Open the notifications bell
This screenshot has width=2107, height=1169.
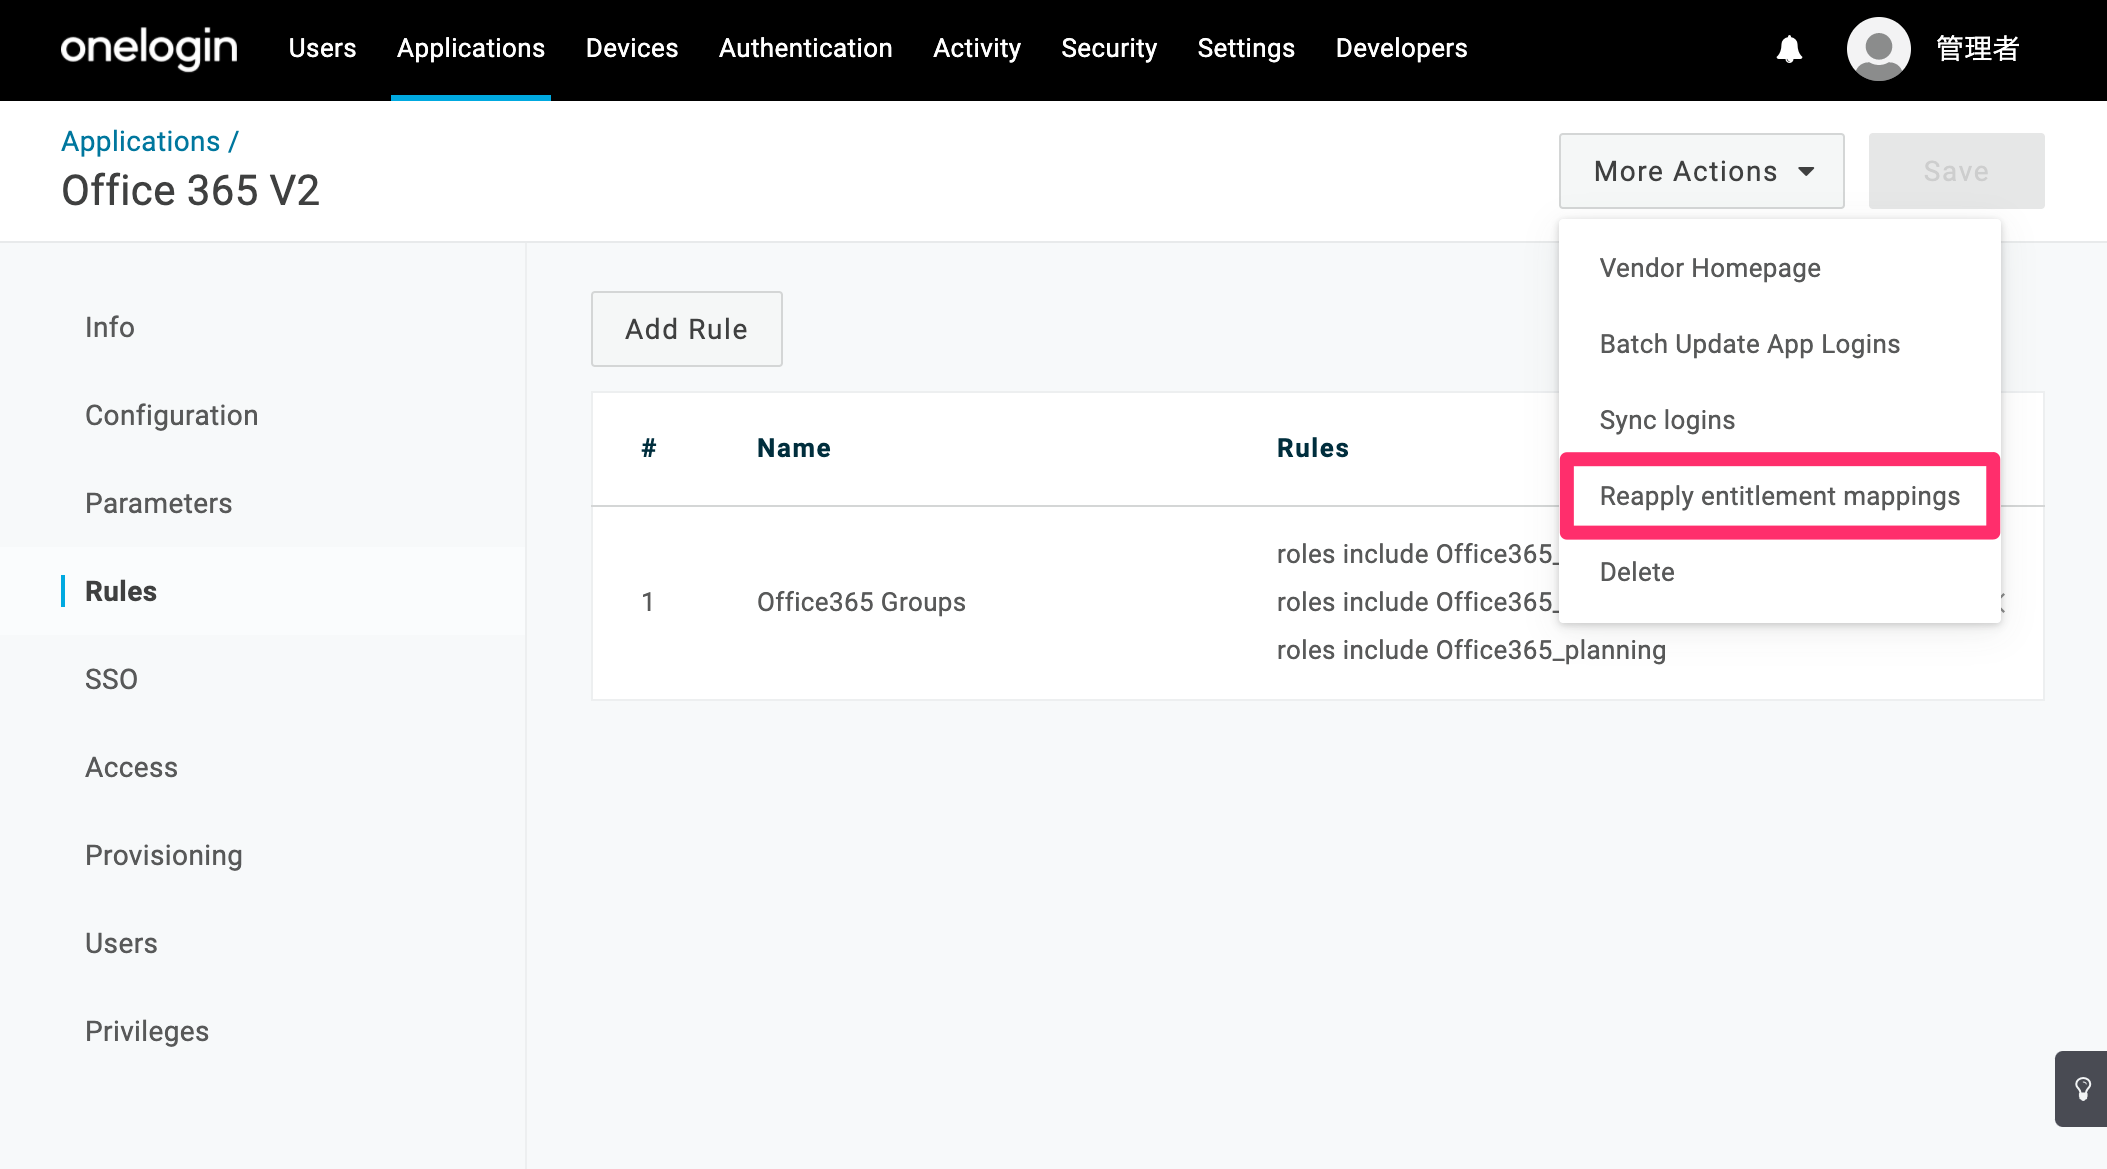1789,48
